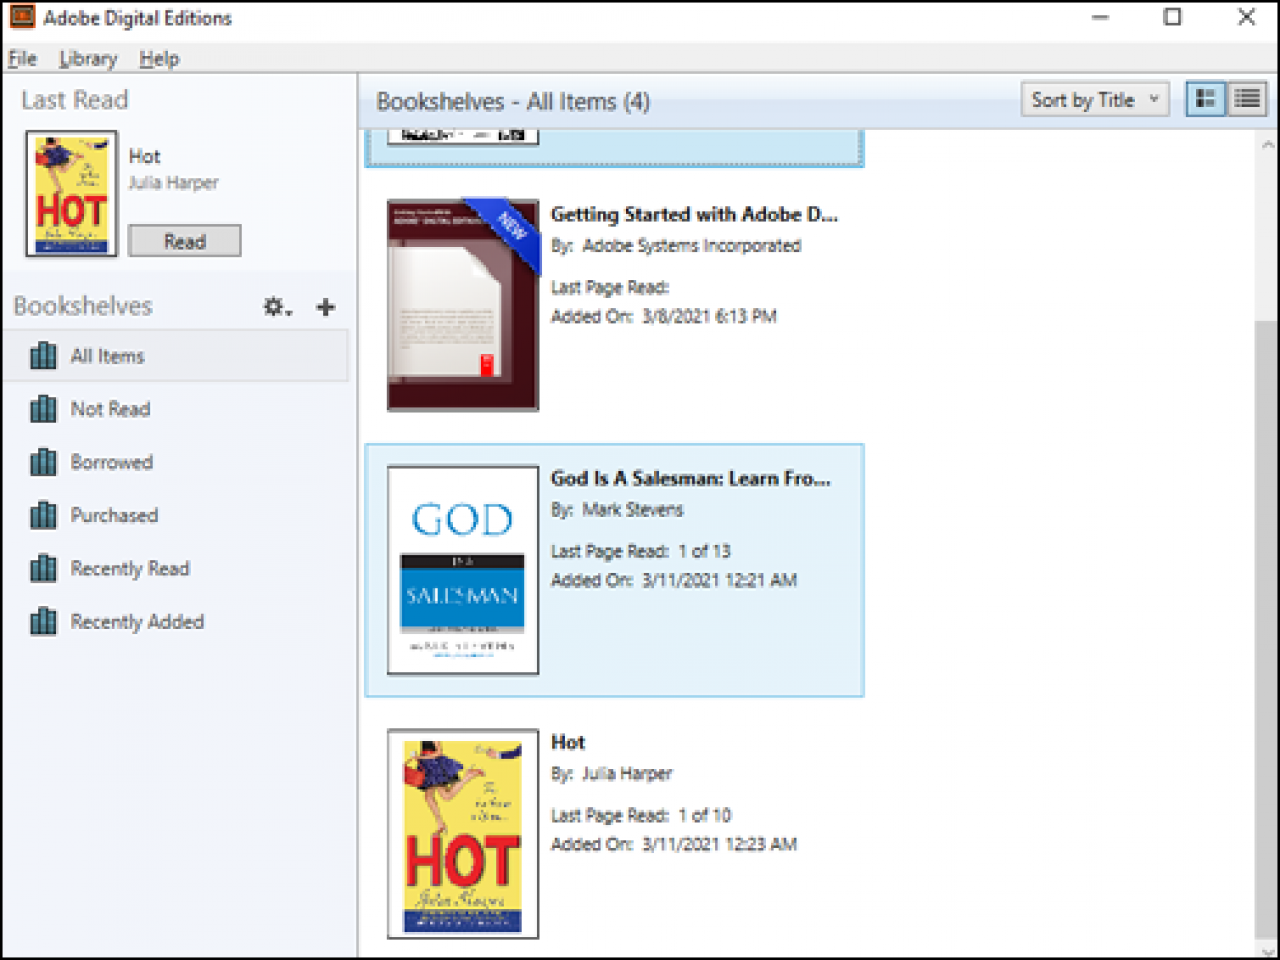Click Last Page Read 1 of 13
This screenshot has height=960, width=1280.
641,552
